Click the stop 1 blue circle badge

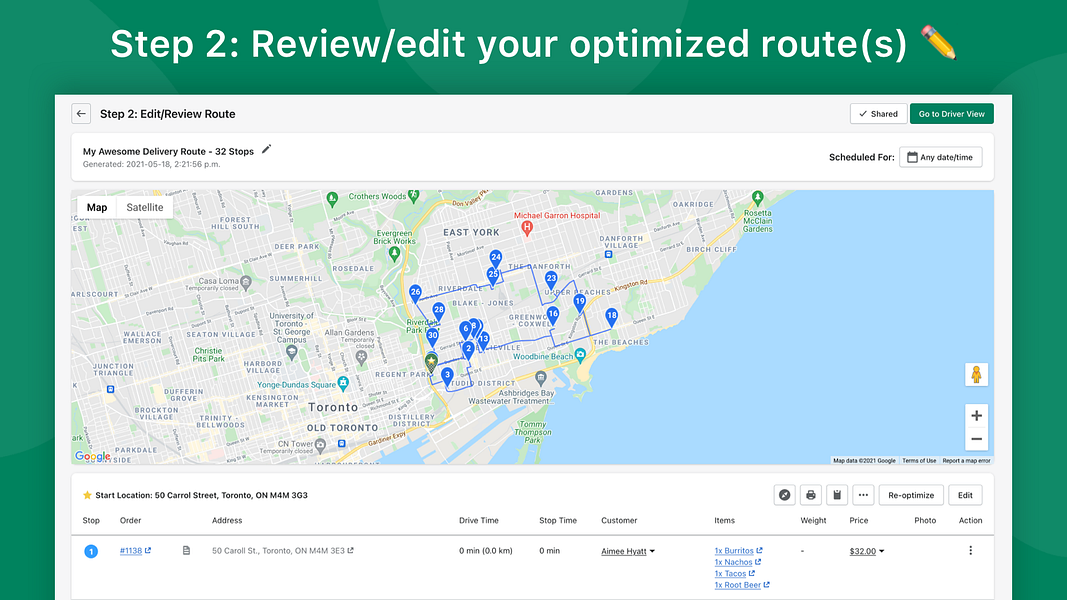coord(91,552)
